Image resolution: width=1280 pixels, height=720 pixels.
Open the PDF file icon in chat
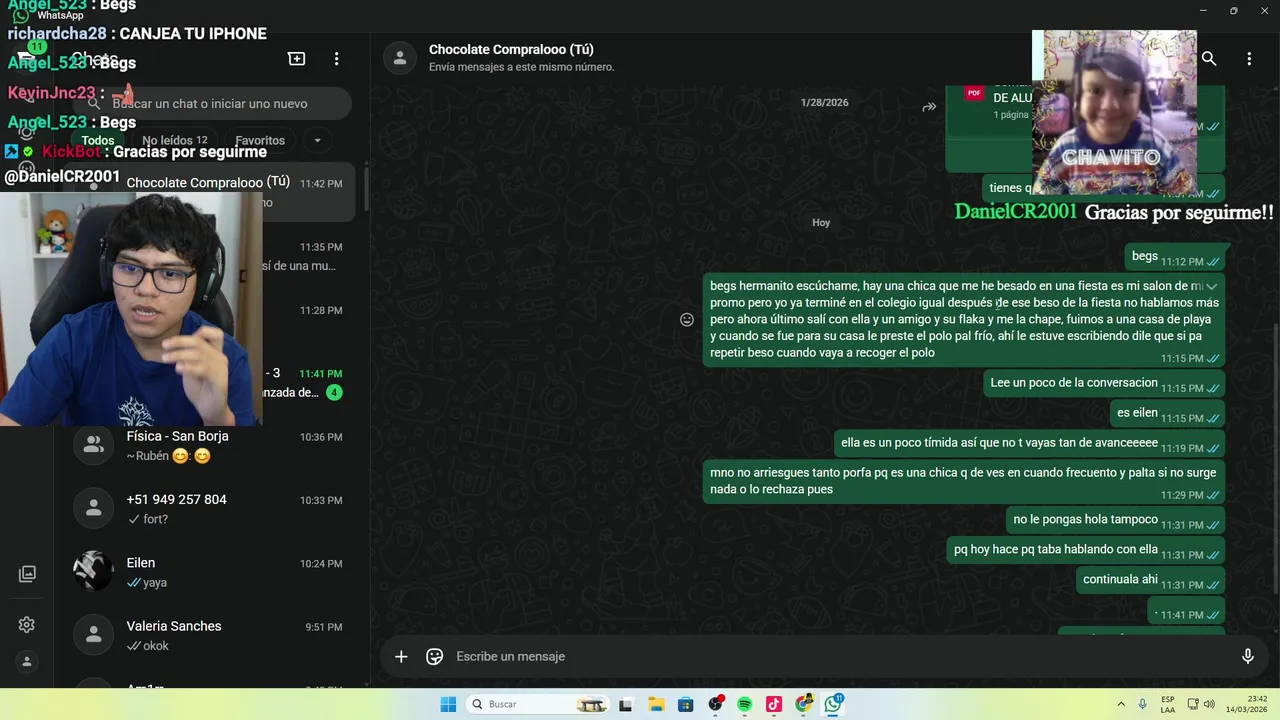click(973, 93)
